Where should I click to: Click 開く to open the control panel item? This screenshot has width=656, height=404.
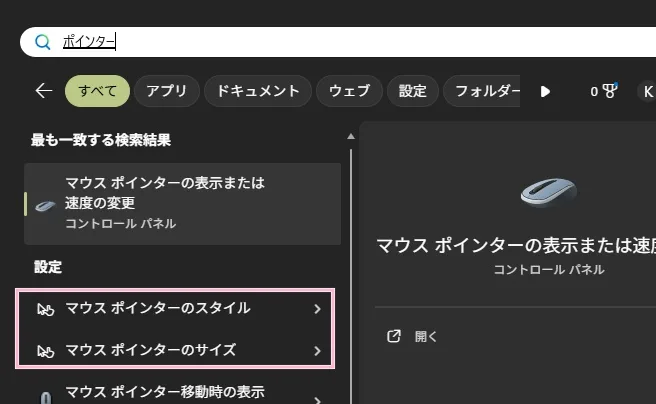coord(425,336)
